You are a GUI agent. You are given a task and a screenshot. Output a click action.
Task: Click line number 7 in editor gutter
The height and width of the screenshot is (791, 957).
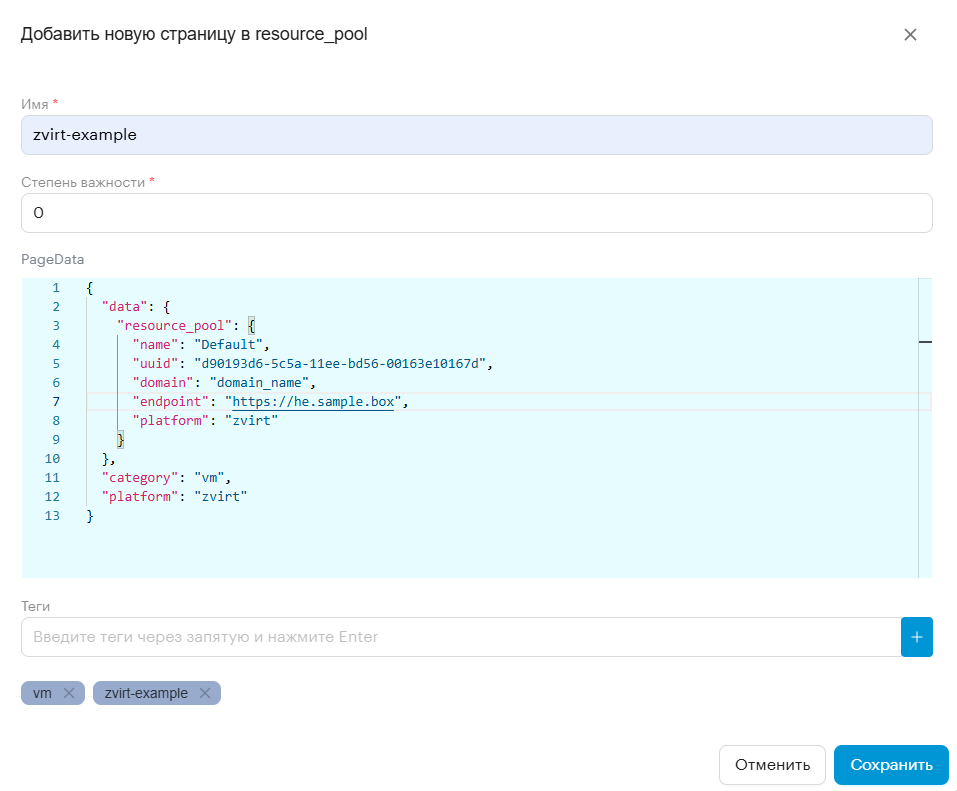[56, 402]
